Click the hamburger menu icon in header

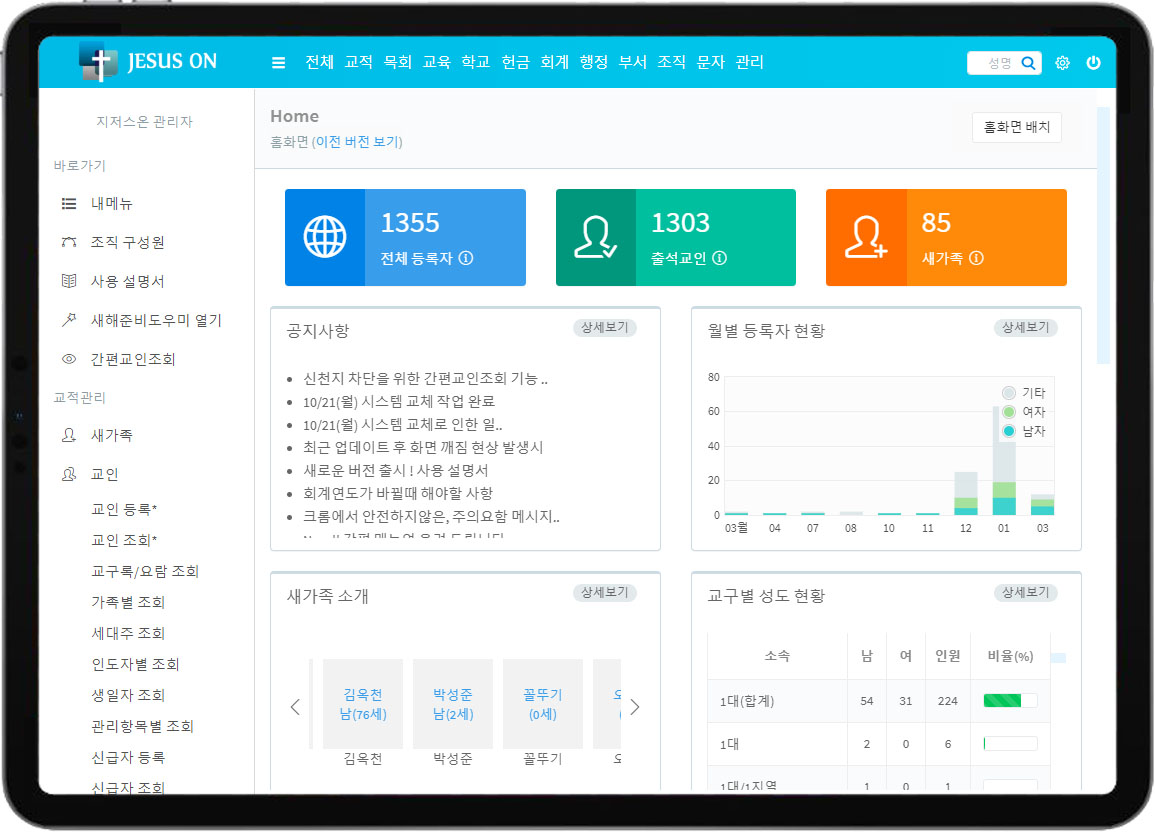(279, 63)
